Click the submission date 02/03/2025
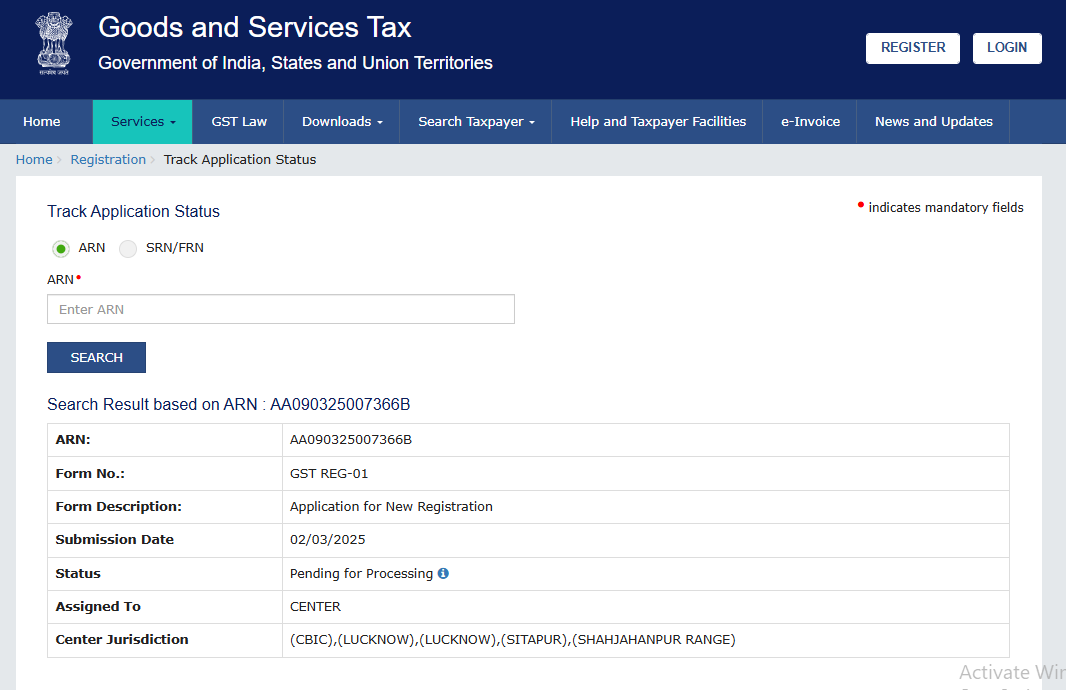Screen dimensions: 1066x690 point(328,540)
